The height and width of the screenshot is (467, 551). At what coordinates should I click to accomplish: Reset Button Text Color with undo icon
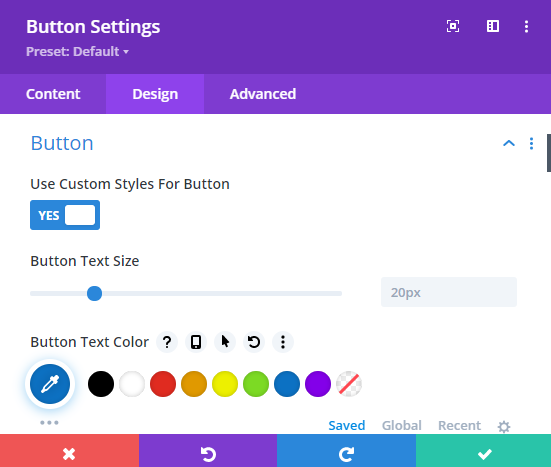coord(254,342)
